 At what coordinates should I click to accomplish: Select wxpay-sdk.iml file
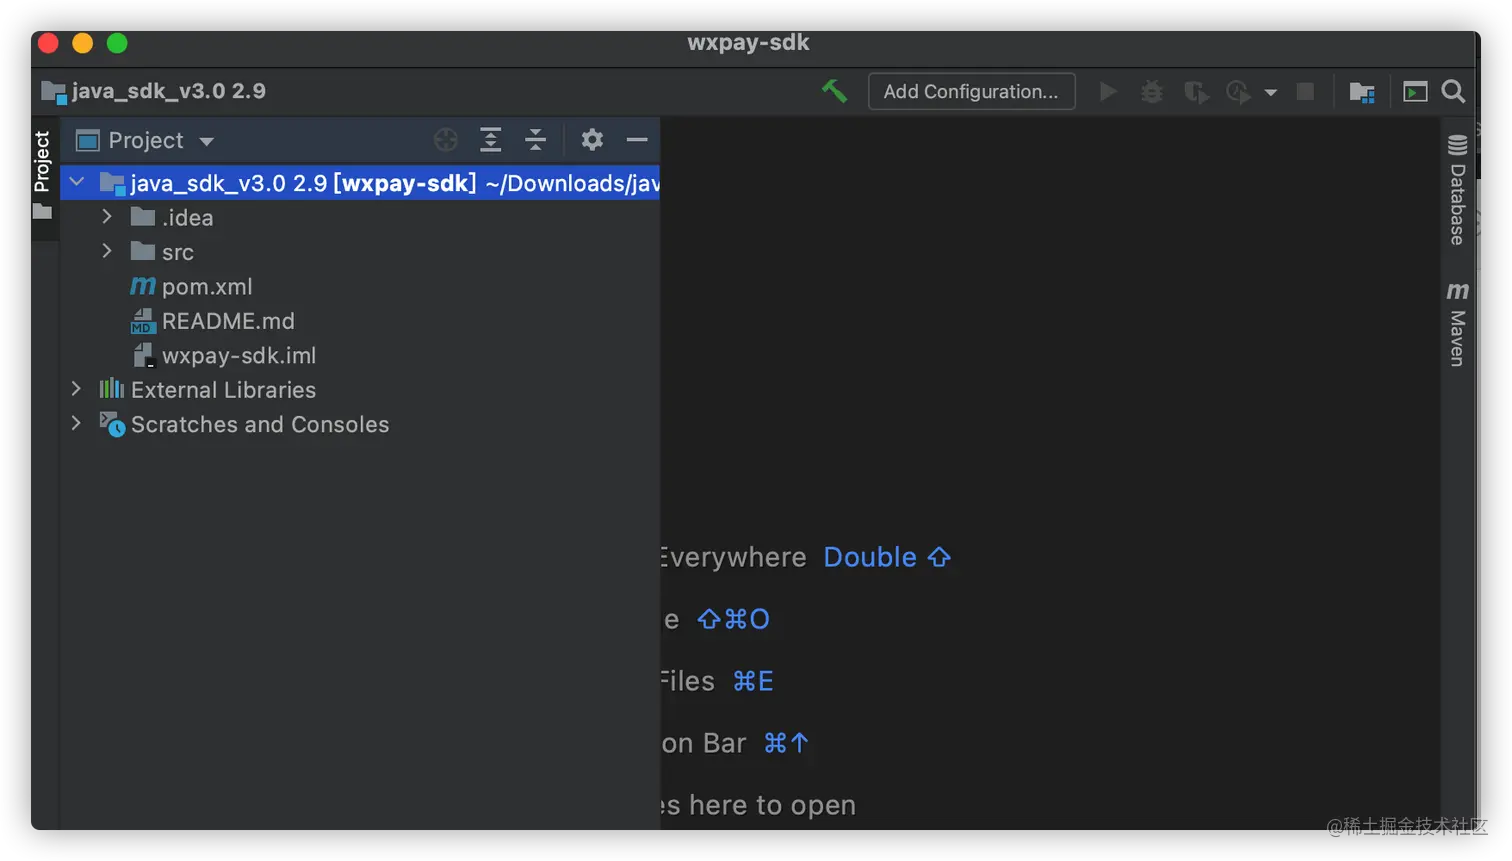pos(360,355)
